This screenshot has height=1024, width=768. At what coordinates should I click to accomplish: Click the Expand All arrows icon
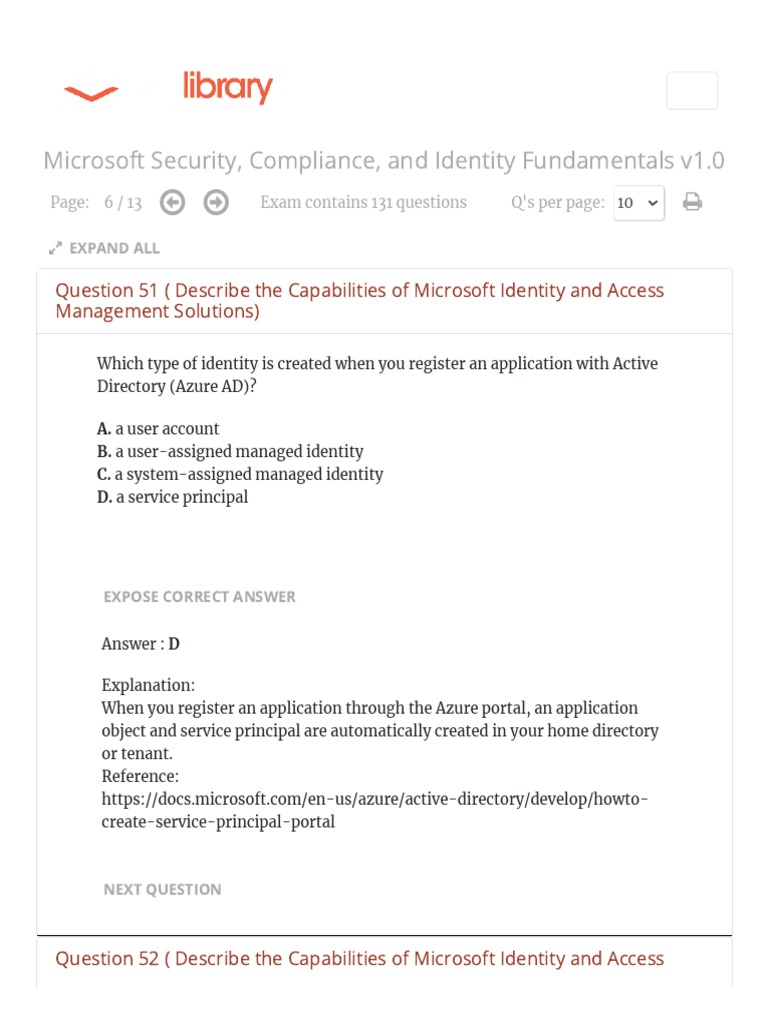[56, 248]
